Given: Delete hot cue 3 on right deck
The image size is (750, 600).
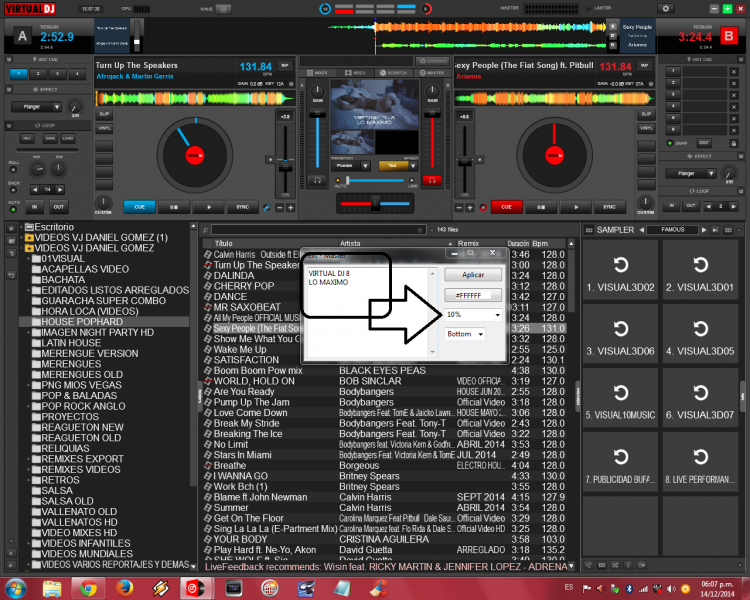Looking at the screenshot, I should [x=734, y=95].
